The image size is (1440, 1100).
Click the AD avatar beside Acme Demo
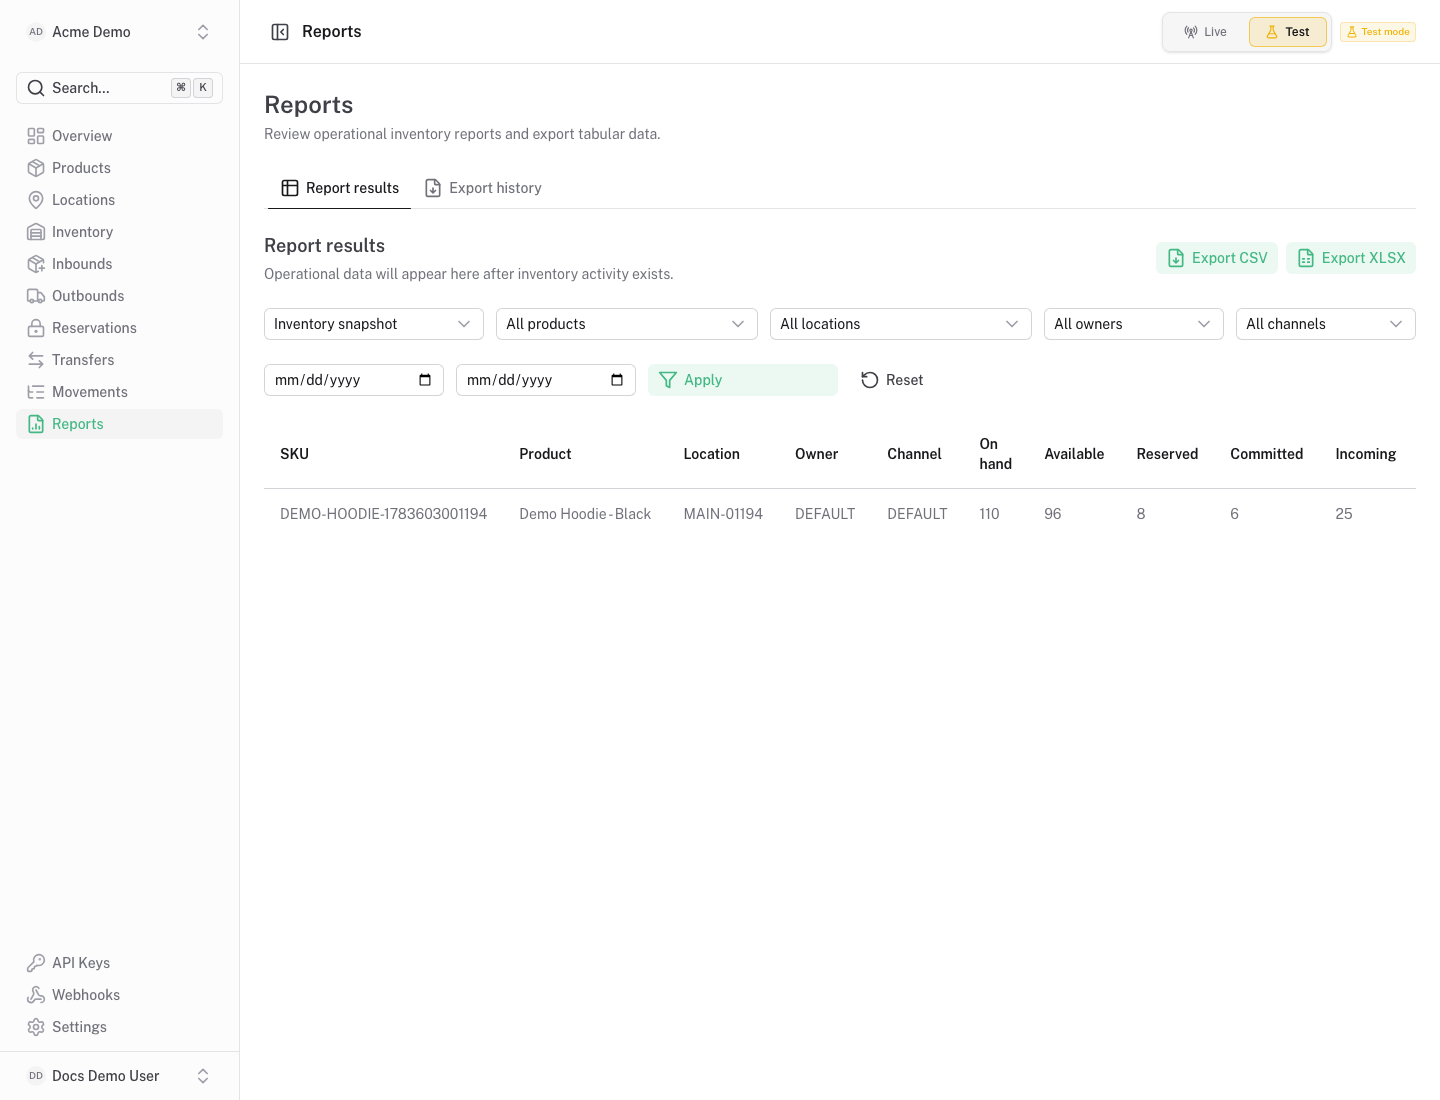[x=36, y=32]
